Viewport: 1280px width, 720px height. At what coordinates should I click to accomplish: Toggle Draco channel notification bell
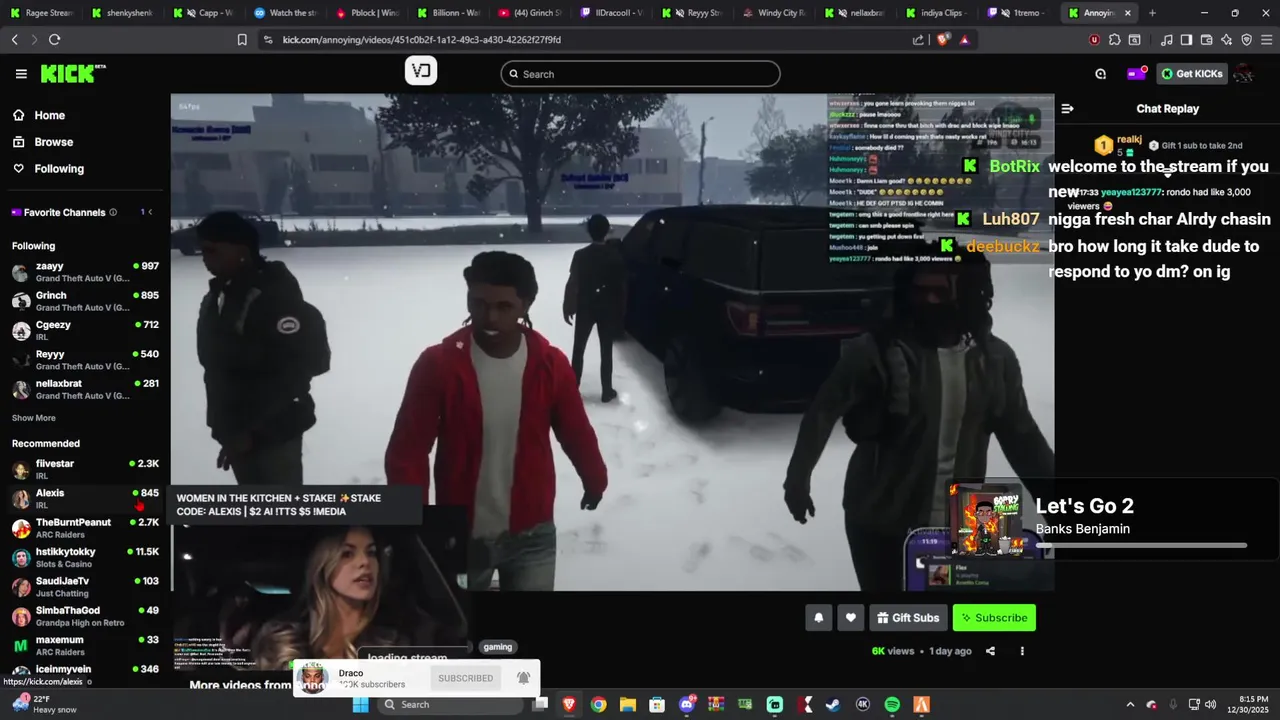point(523,678)
